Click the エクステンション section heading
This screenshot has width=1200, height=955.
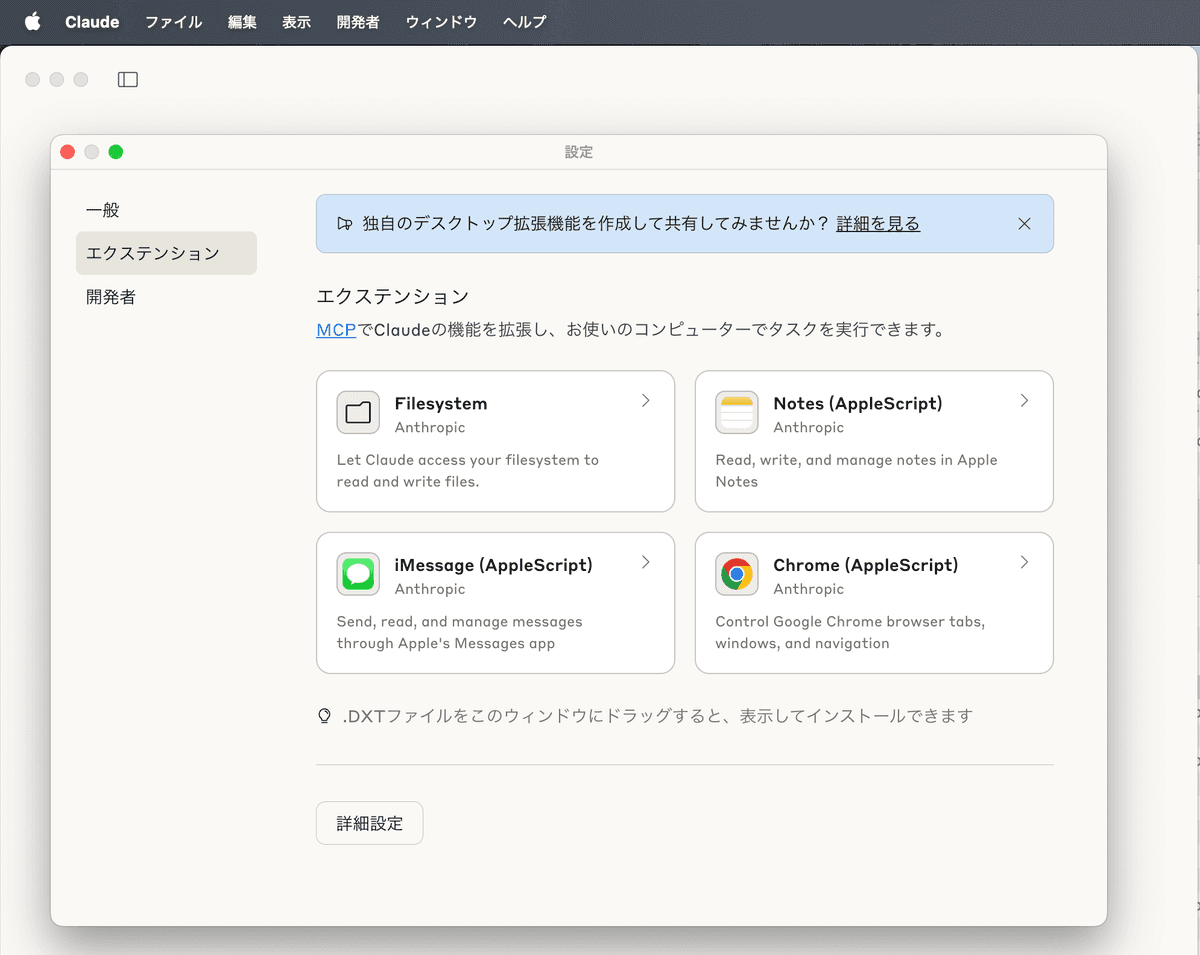tap(392, 296)
